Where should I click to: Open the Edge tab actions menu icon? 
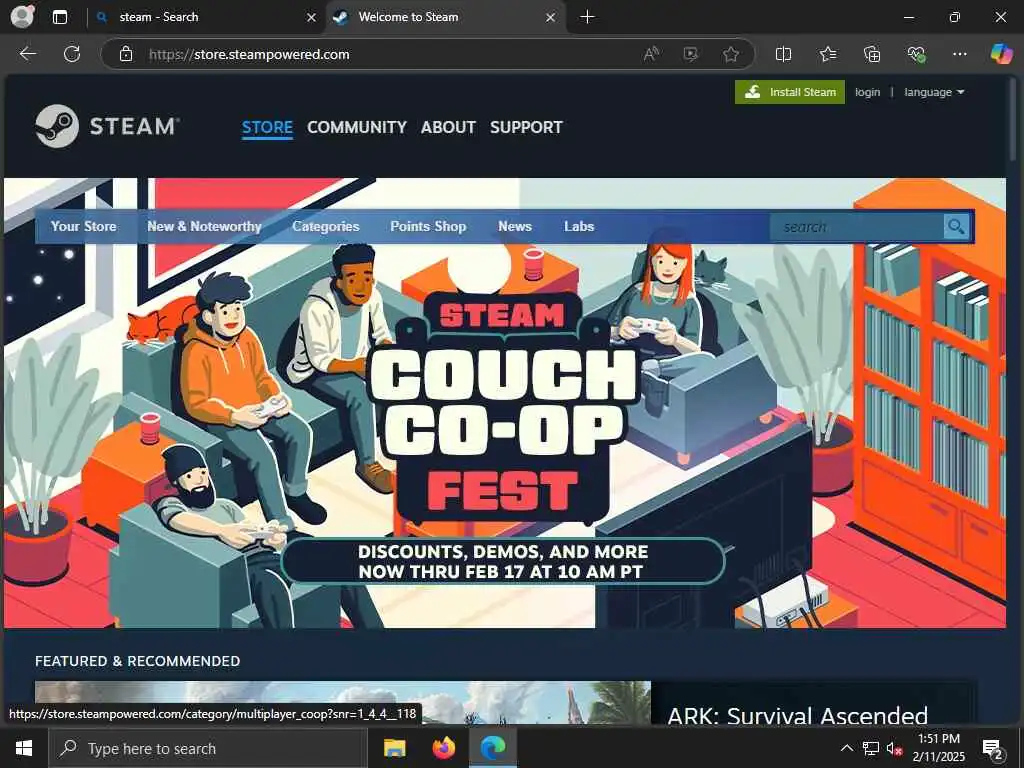[x=60, y=17]
